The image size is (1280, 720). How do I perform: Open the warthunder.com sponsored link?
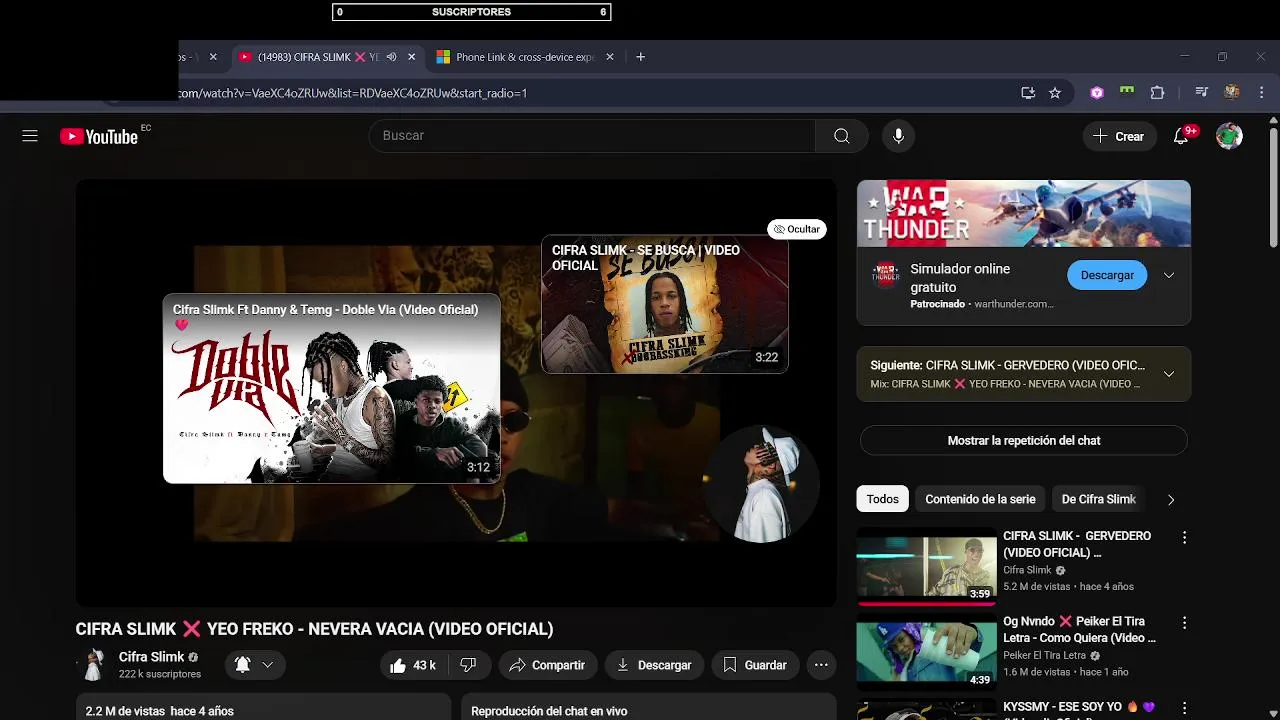click(1014, 304)
